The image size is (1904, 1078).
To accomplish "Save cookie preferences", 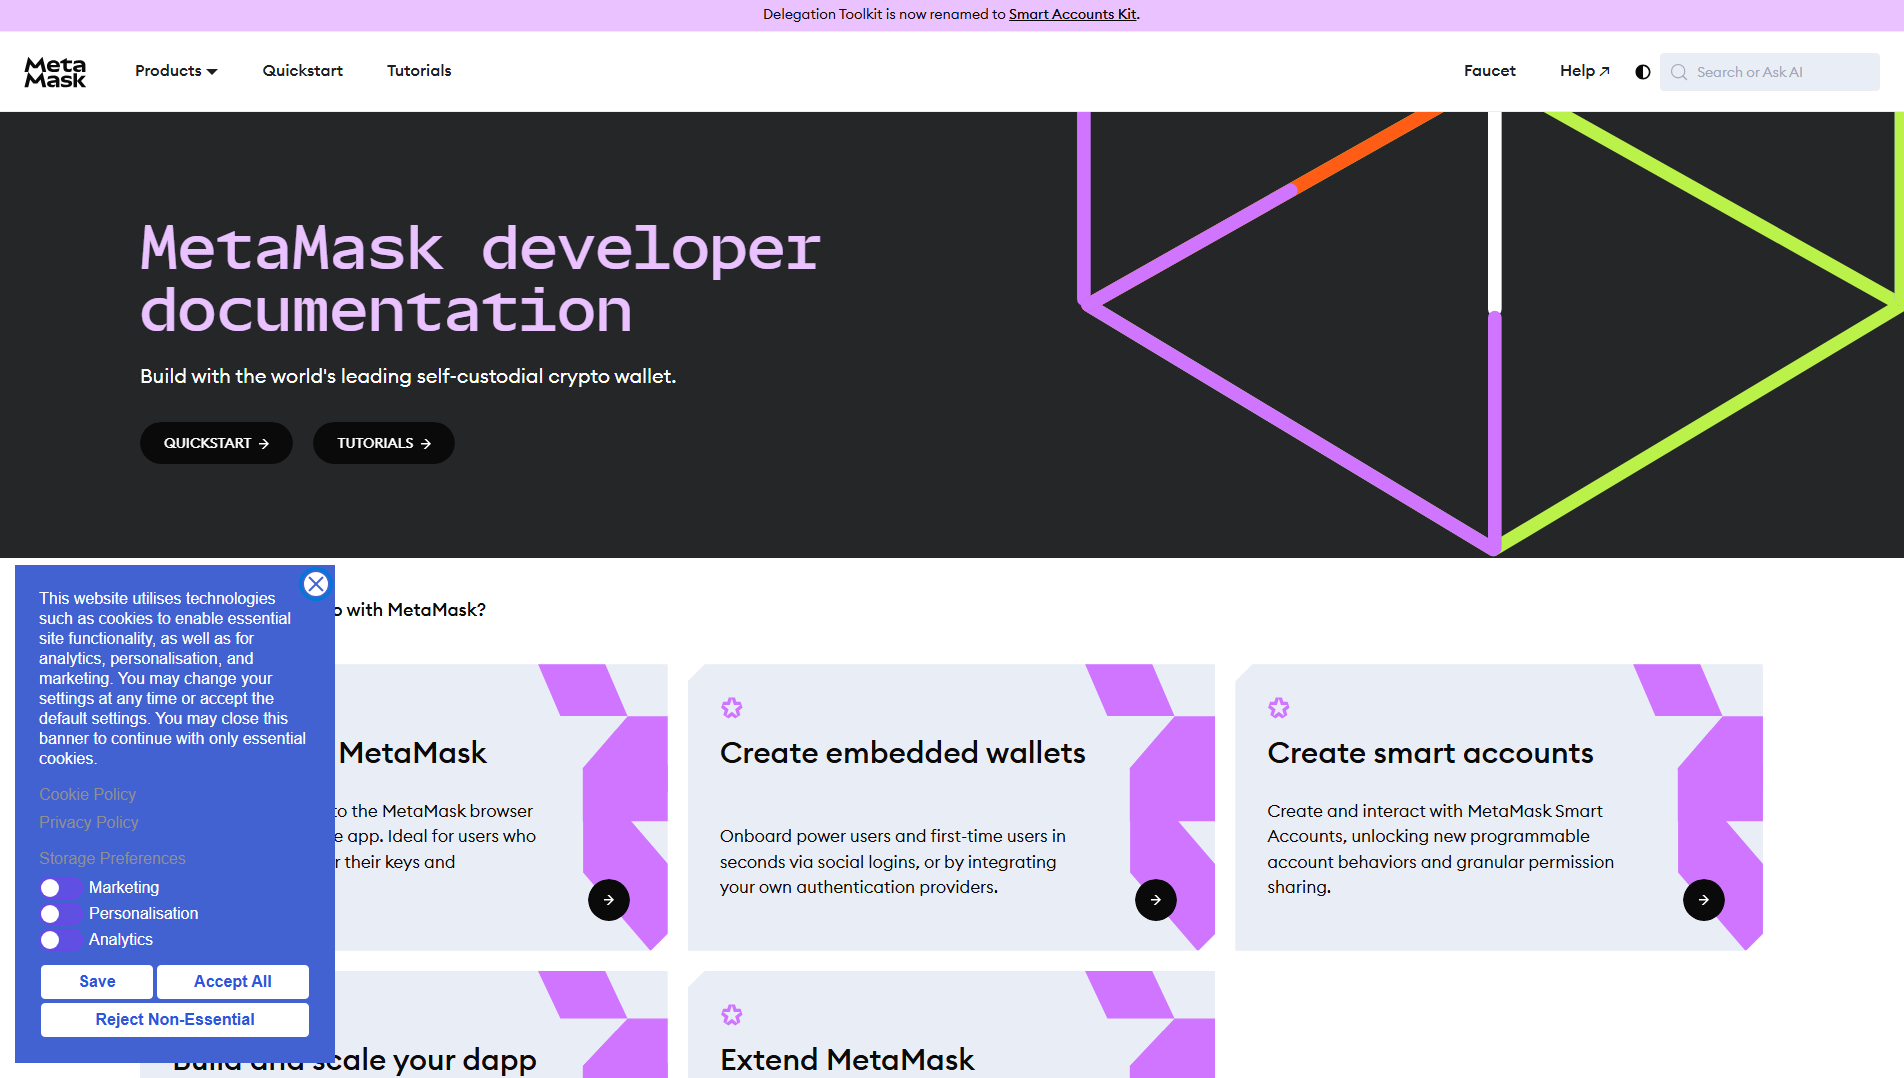I will coord(97,982).
